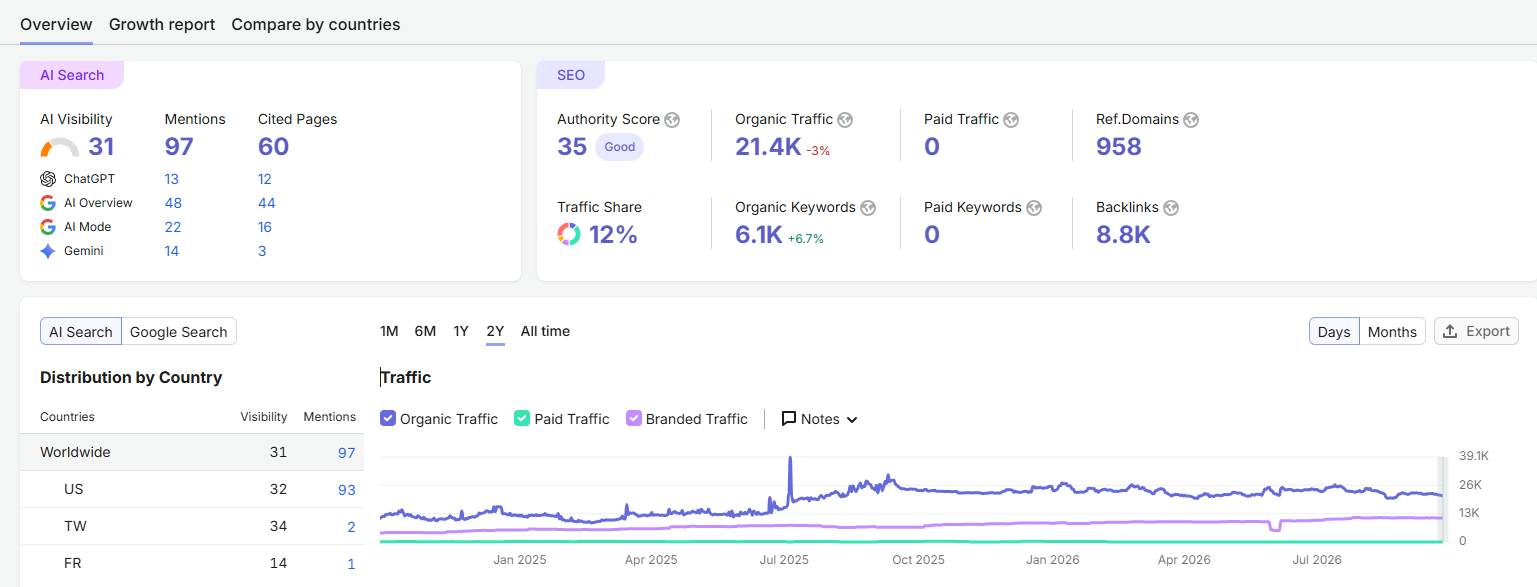Click the AI Visibility gauge icon

point(60,148)
